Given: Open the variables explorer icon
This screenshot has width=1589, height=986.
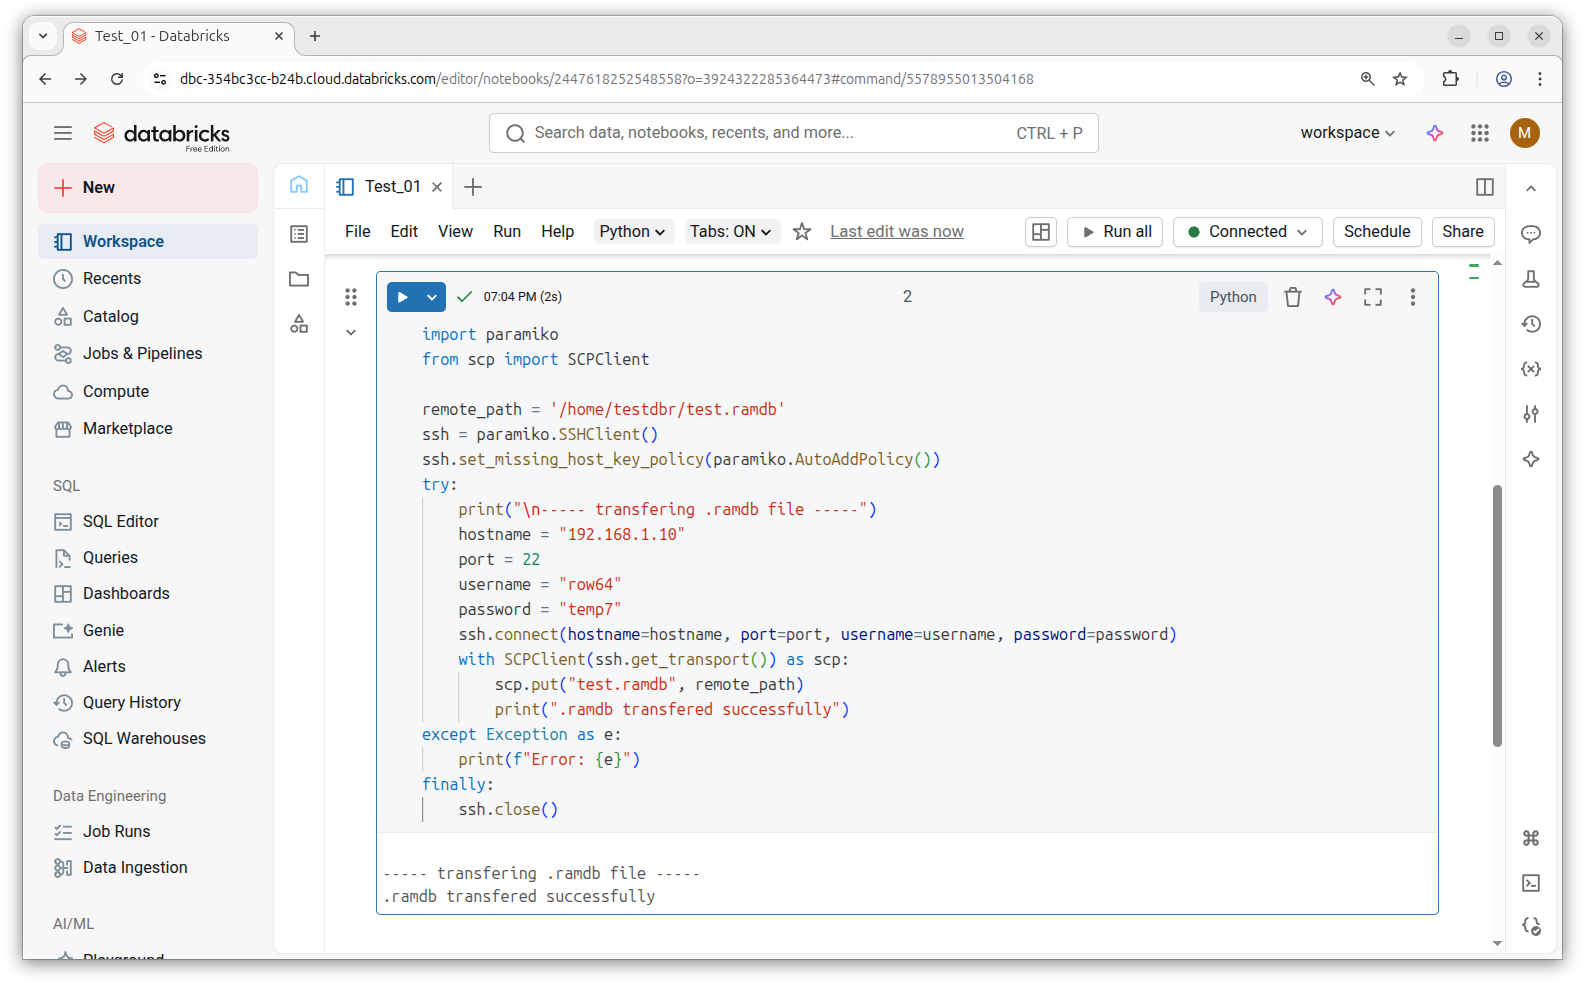Looking at the screenshot, I should click(1530, 369).
